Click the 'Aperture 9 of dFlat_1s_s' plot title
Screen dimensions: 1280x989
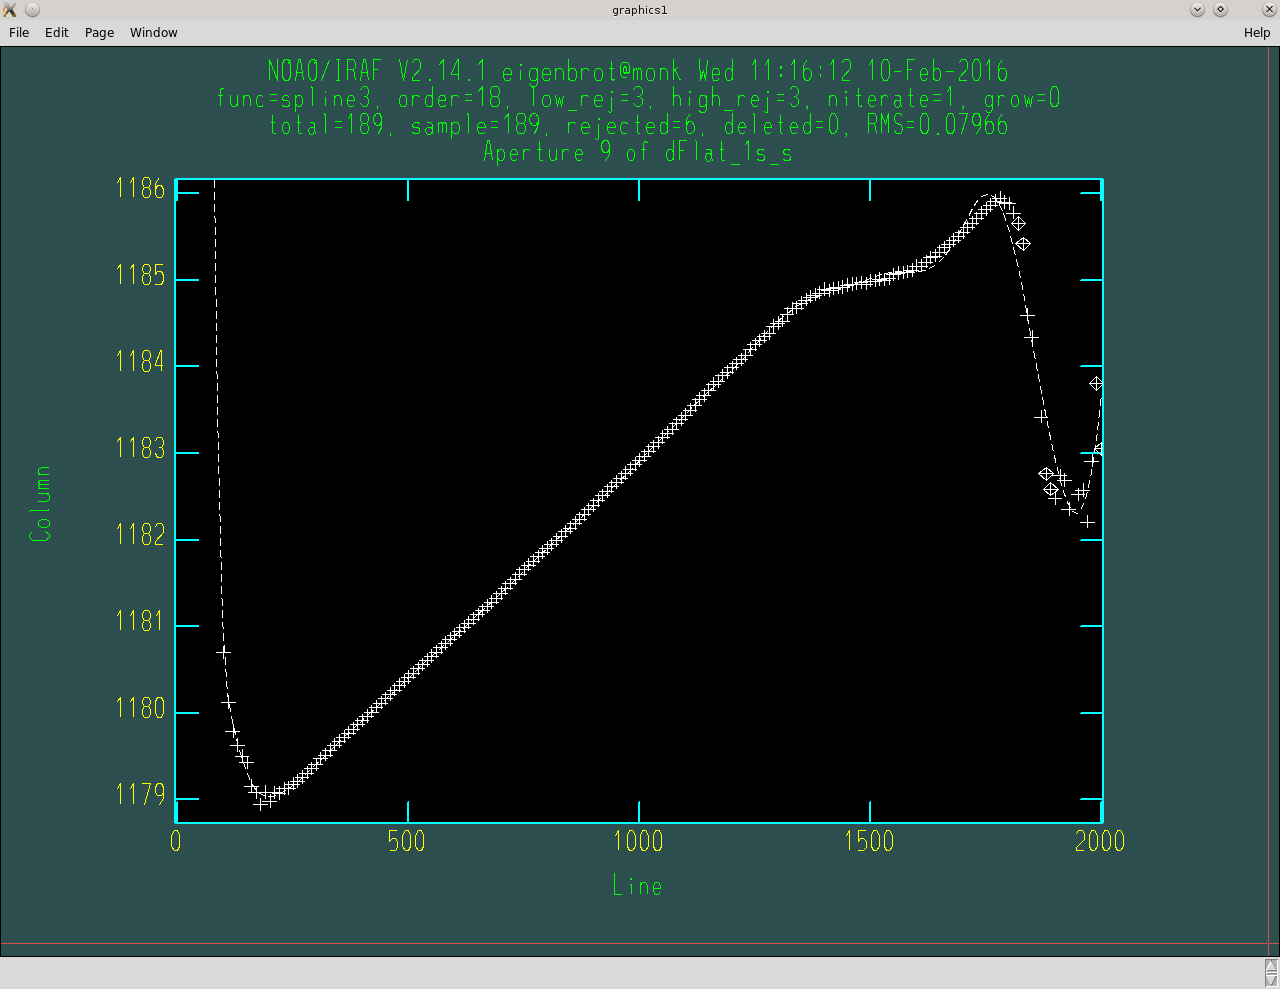638,153
